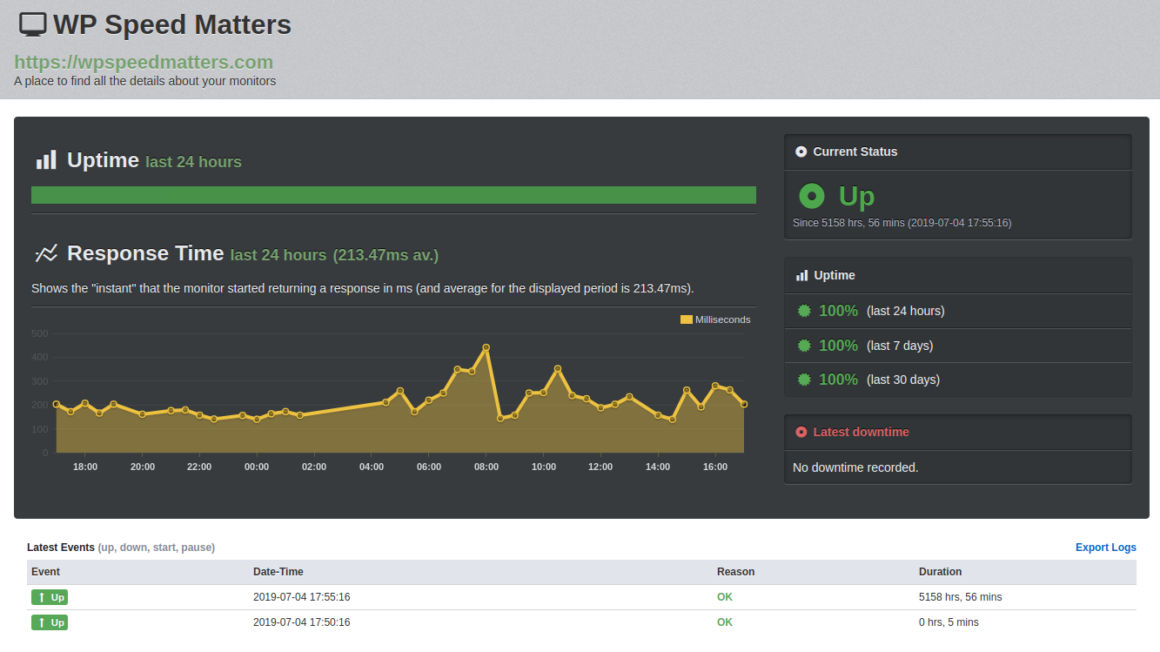Click the green burst icon beside 100% last 7 days
This screenshot has height=652, width=1160.
tap(803, 345)
